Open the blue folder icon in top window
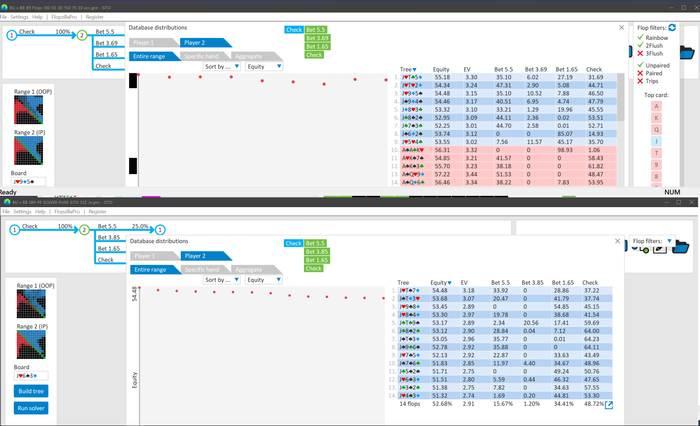 [688, 52]
